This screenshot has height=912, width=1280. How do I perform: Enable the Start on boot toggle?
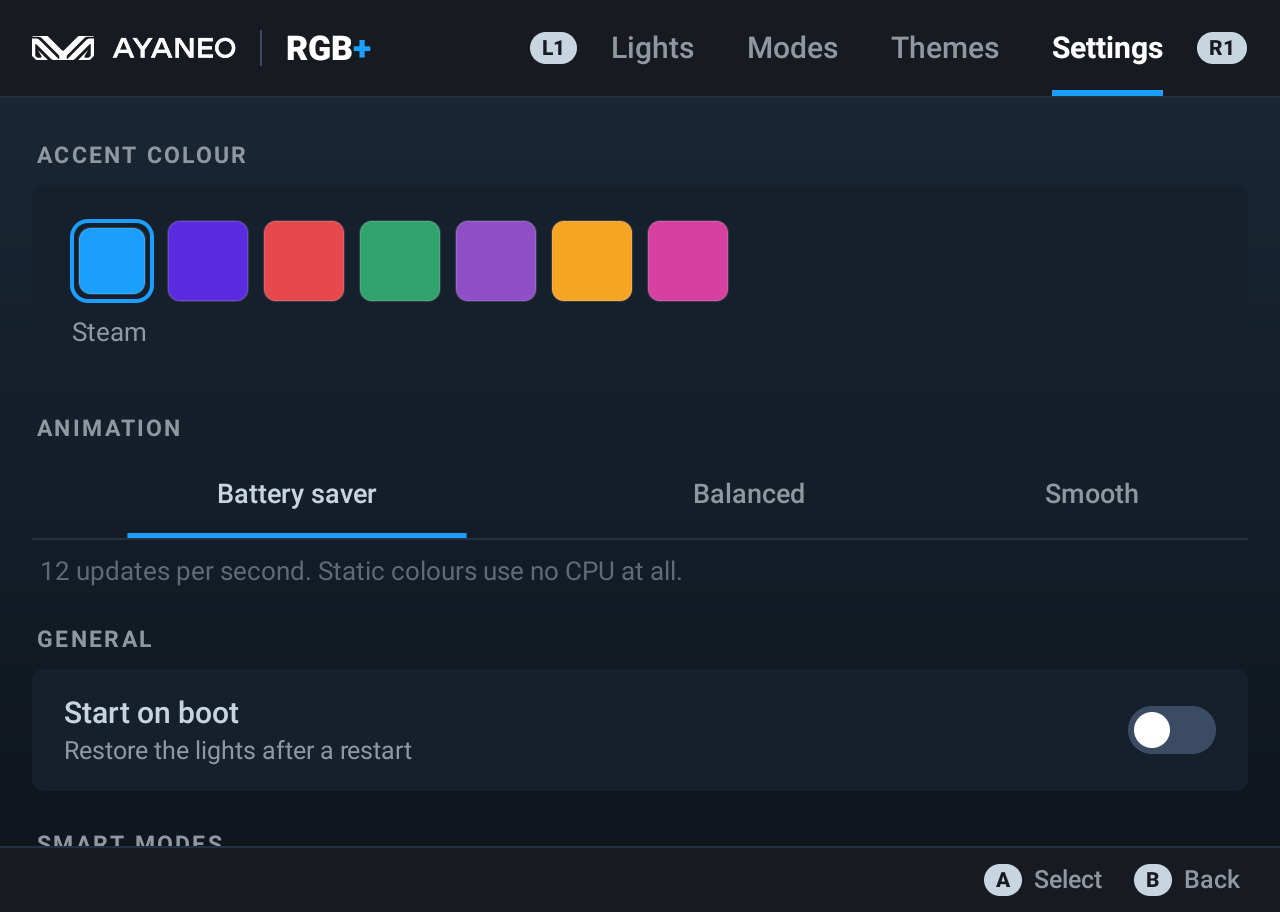coord(1172,730)
